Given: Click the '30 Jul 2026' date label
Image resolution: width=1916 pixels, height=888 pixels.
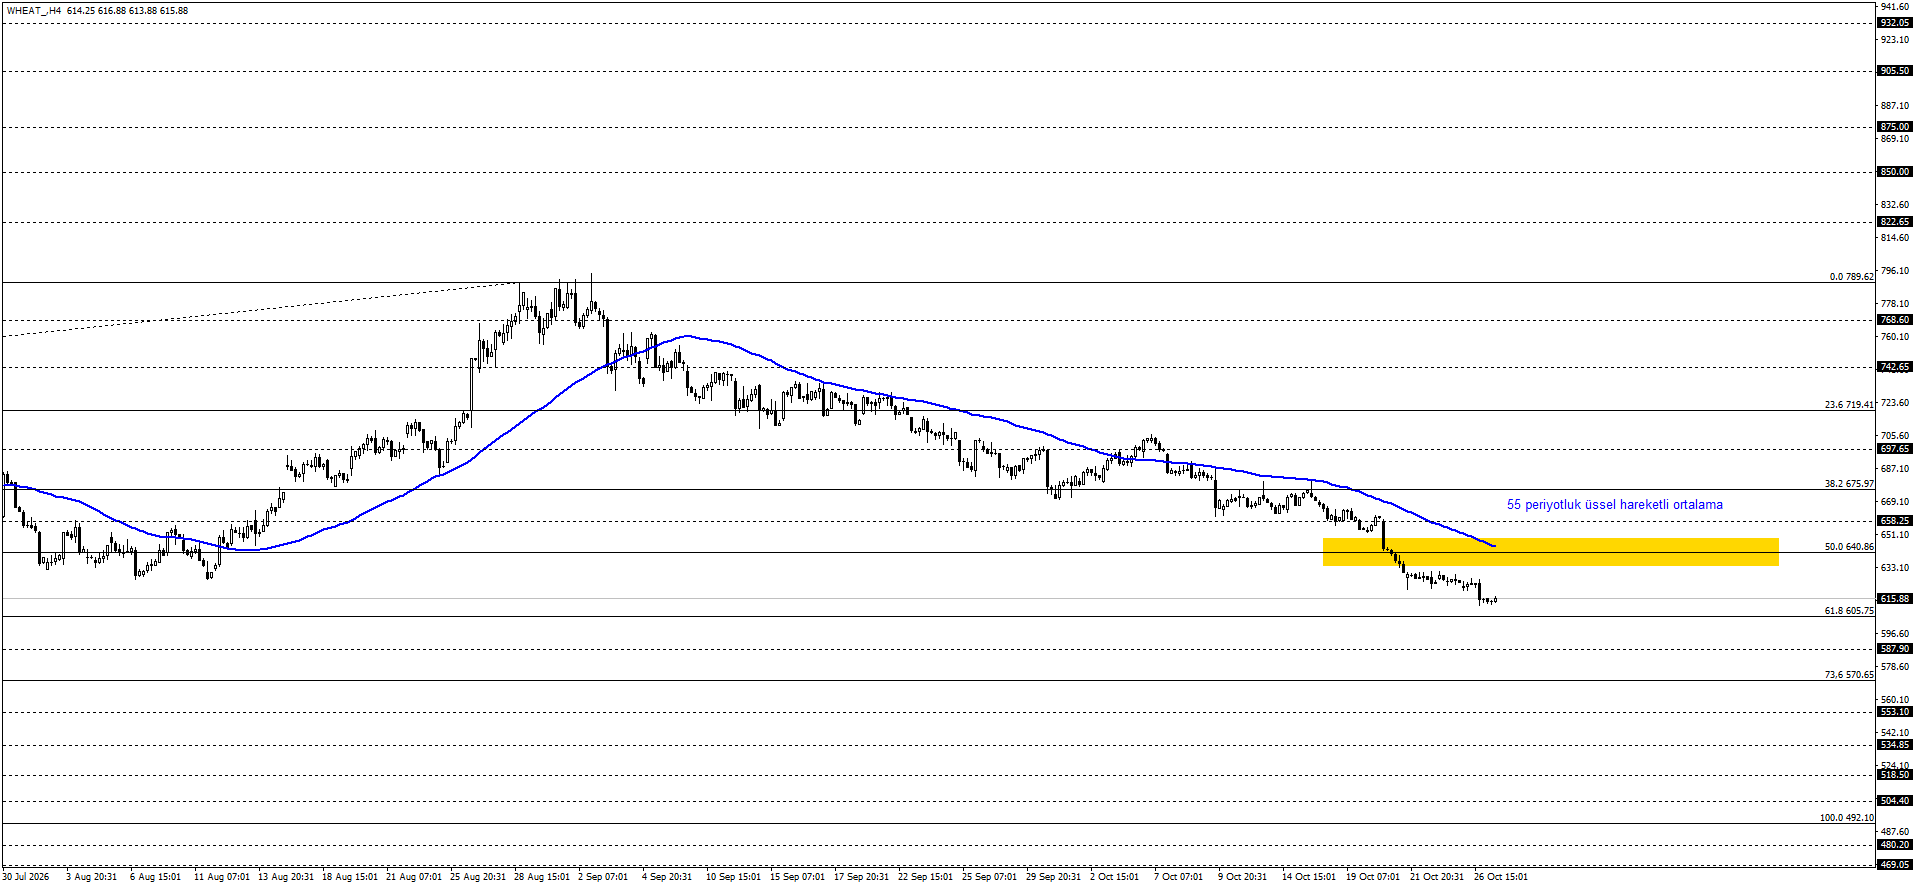Looking at the screenshot, I should (x=25, y=877).
